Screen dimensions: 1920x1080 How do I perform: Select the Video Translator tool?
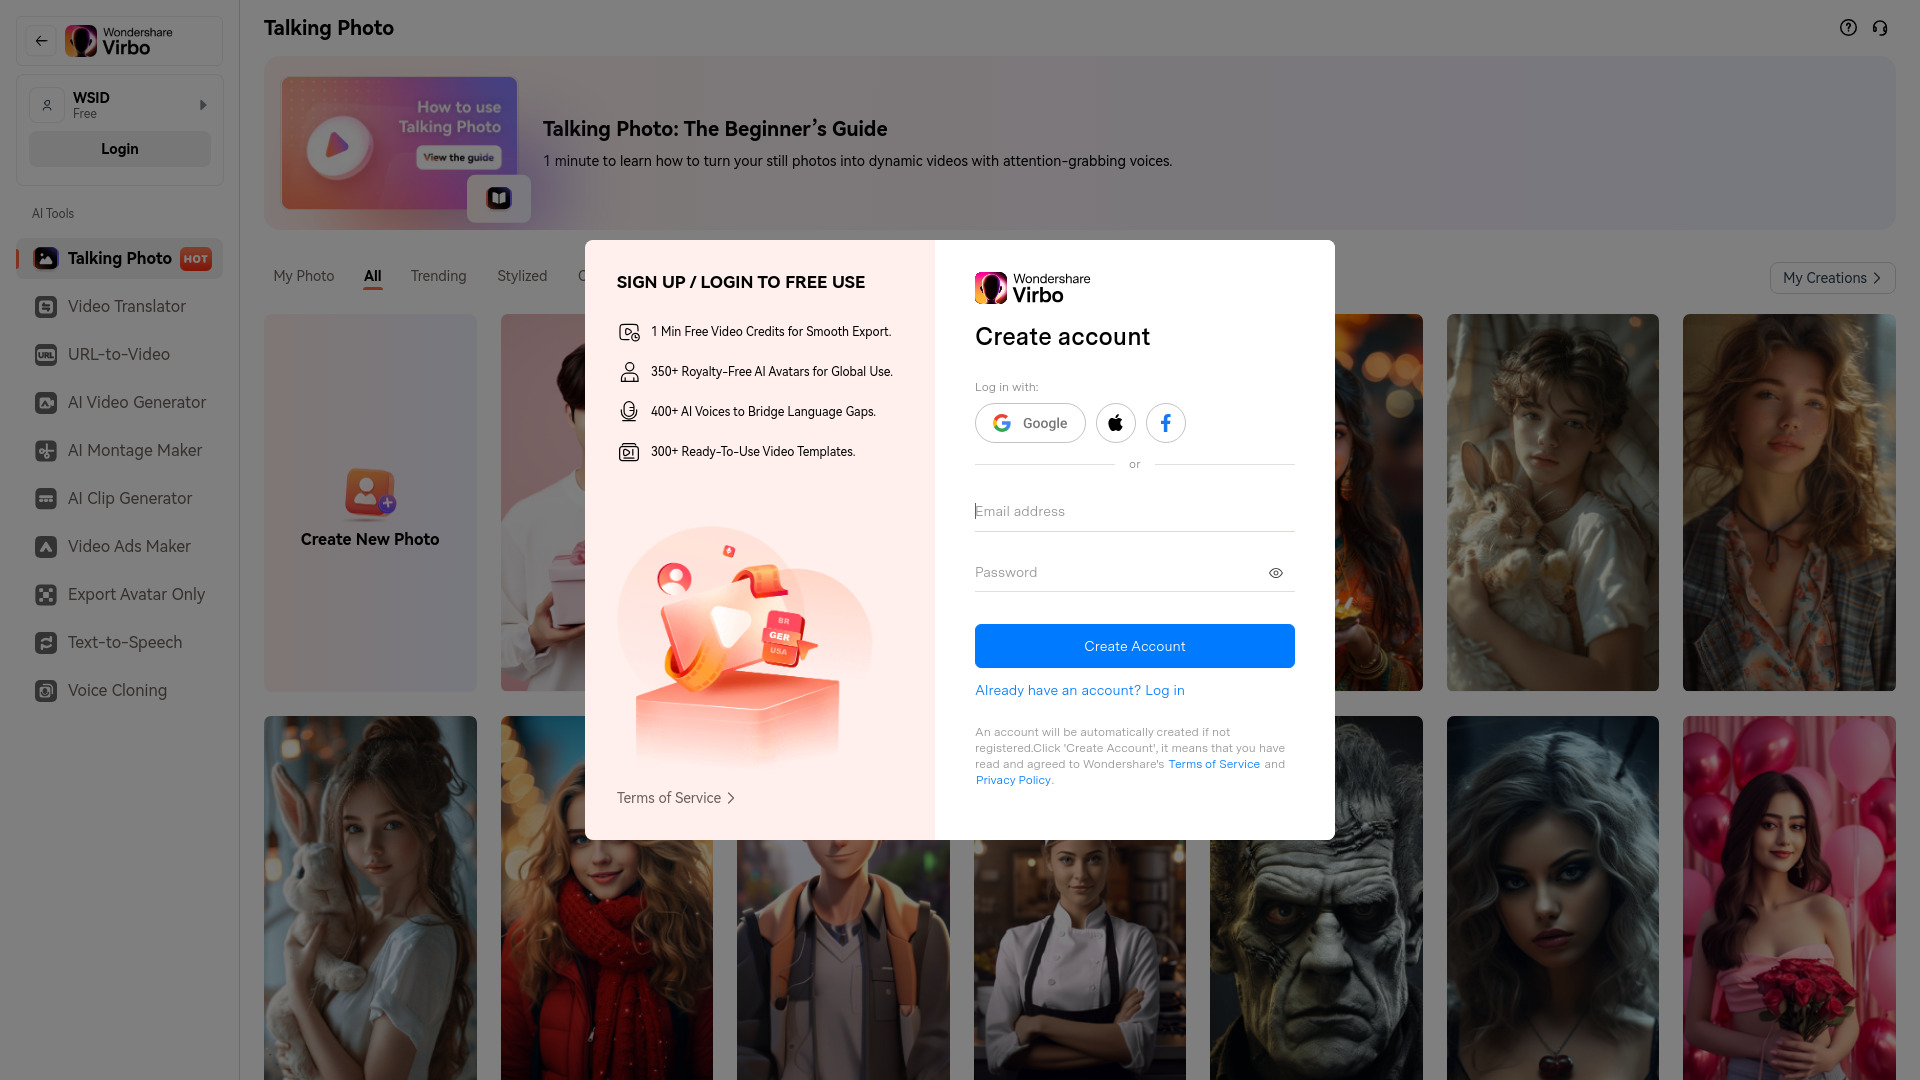(x=127, y=306)
